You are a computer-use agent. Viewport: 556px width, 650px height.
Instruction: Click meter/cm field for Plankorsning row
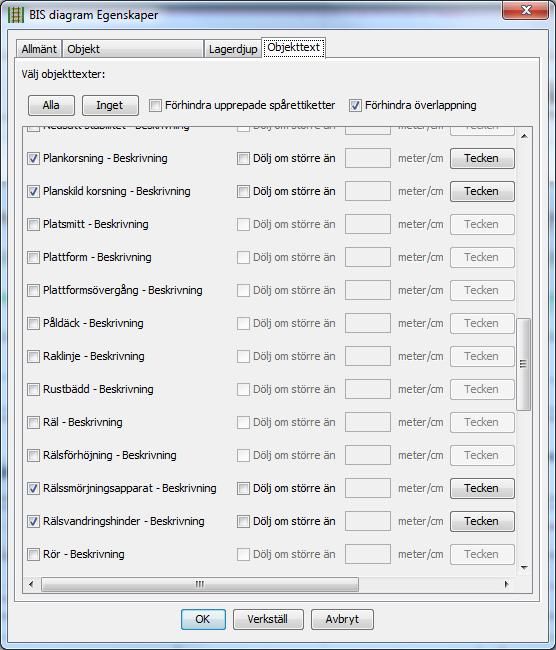[x=368, y=158]
